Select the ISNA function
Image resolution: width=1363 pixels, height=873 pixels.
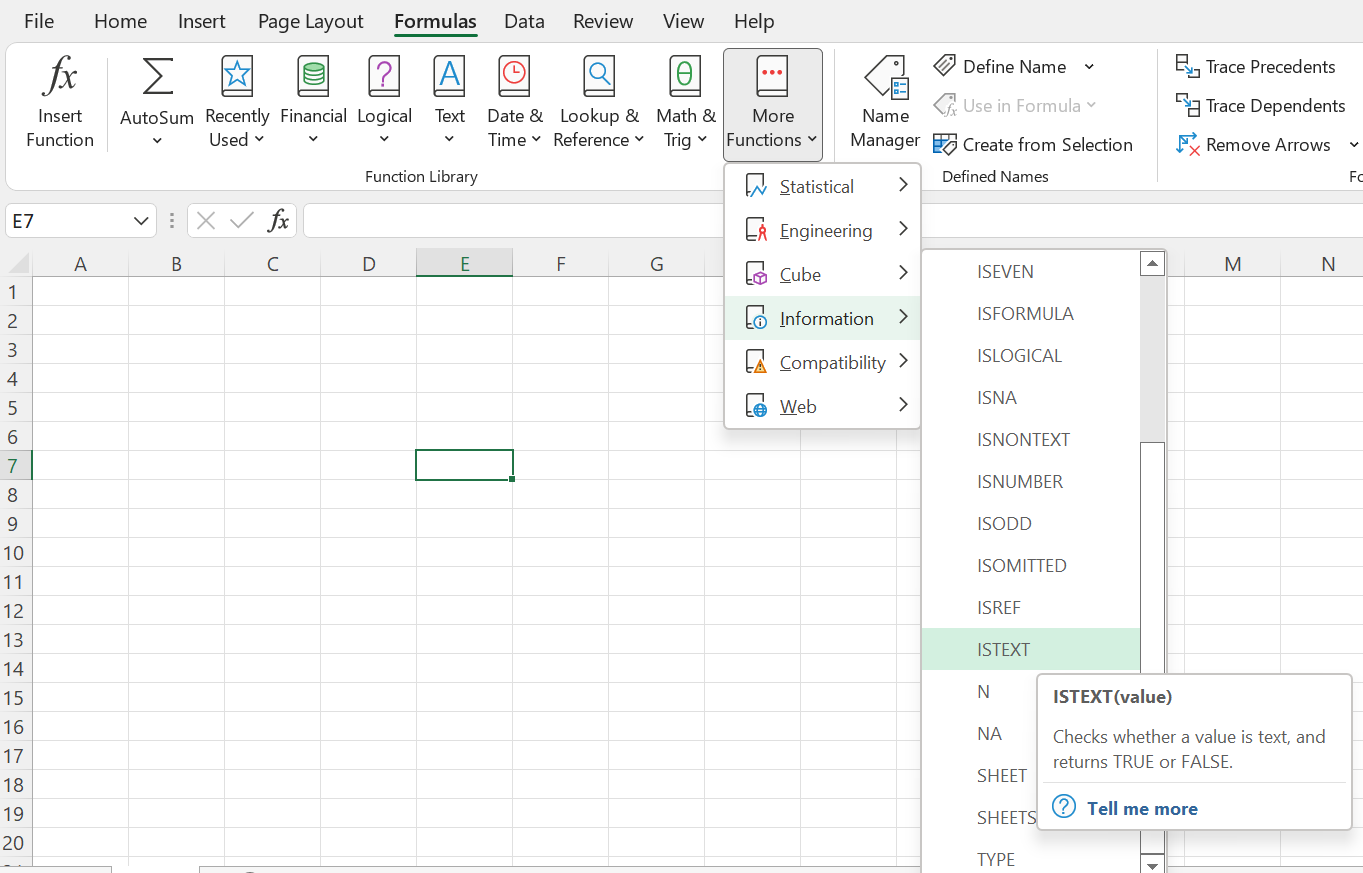point(1031,398)
